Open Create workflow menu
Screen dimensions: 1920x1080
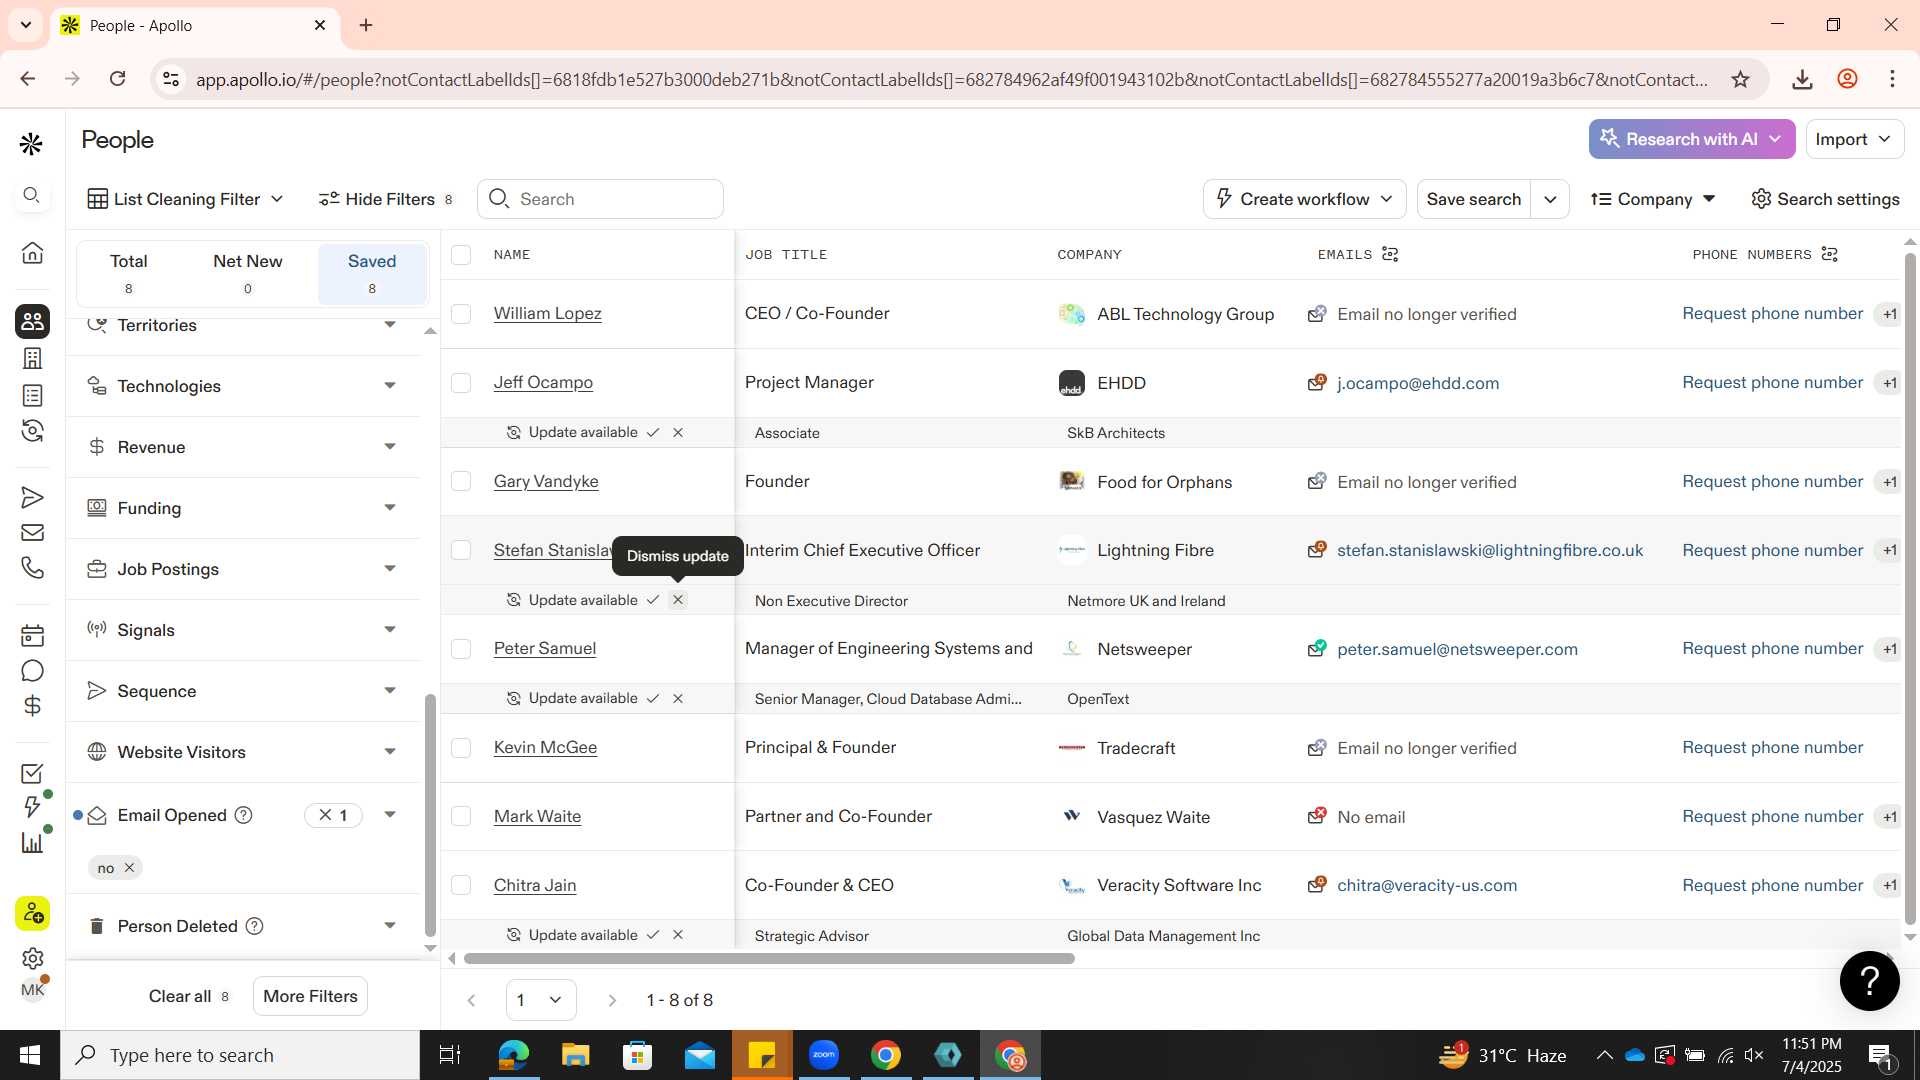(1304, 199)
